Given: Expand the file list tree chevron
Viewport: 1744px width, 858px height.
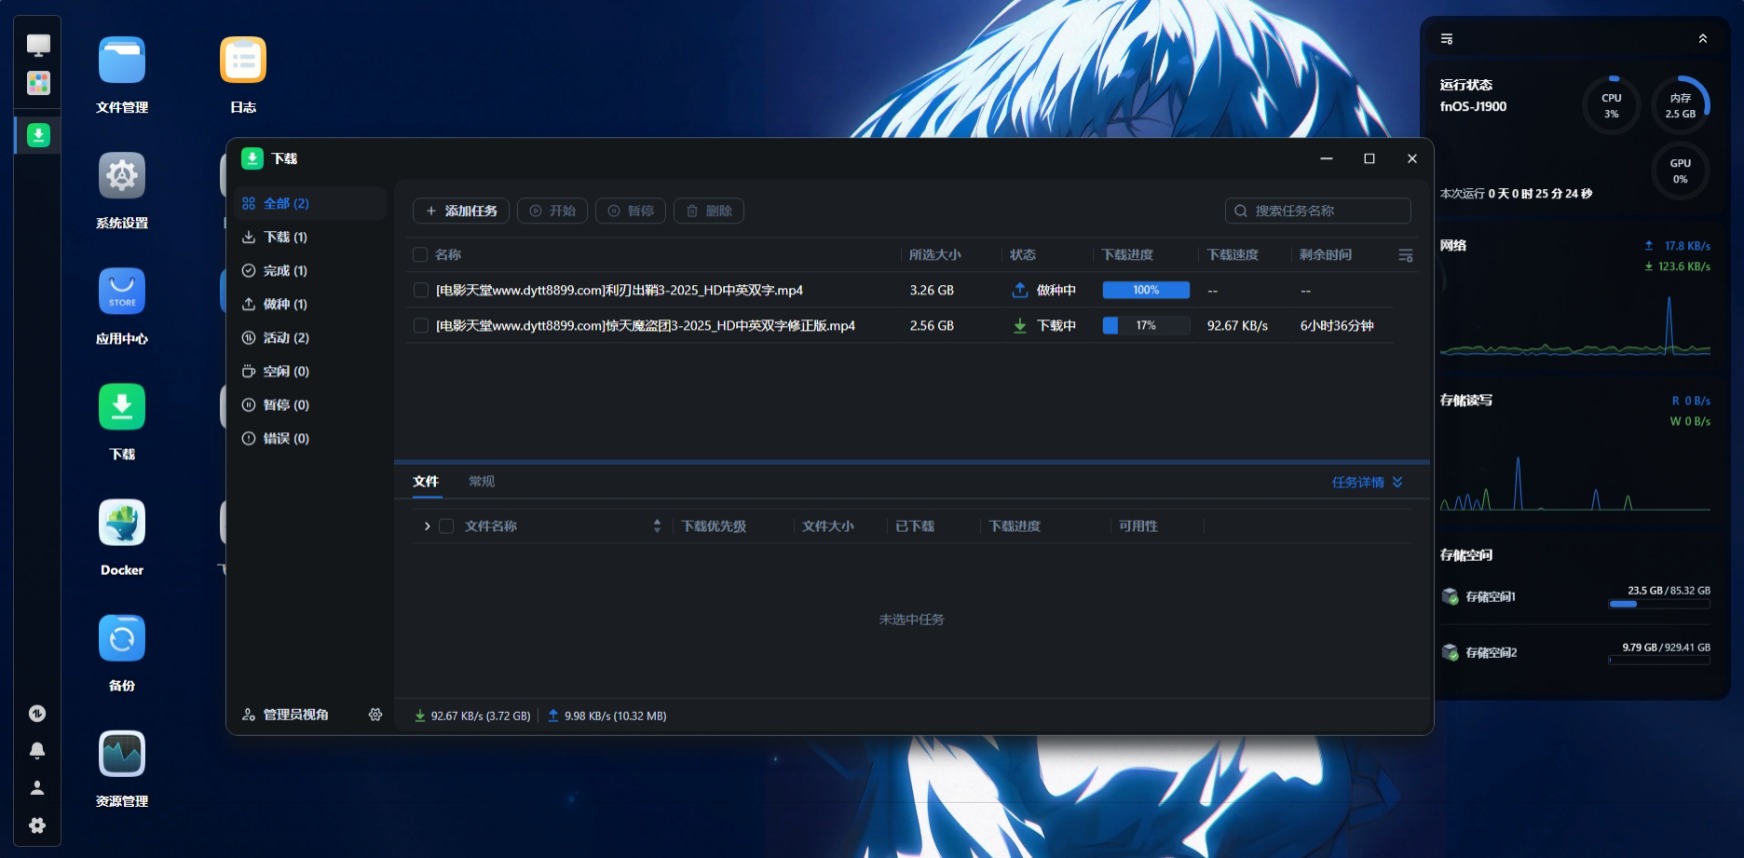Looking at the screenshot, I should pos(427,526).
